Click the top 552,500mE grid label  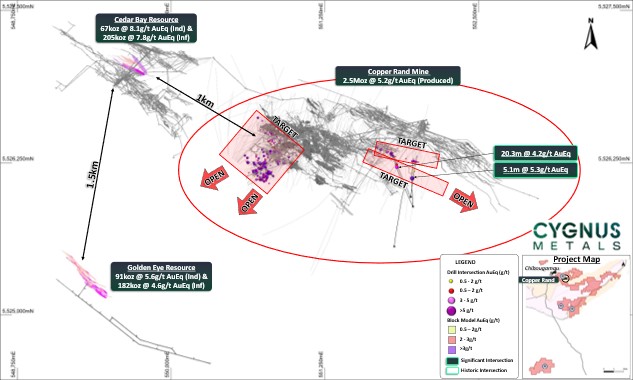click(x=475, y=16)
